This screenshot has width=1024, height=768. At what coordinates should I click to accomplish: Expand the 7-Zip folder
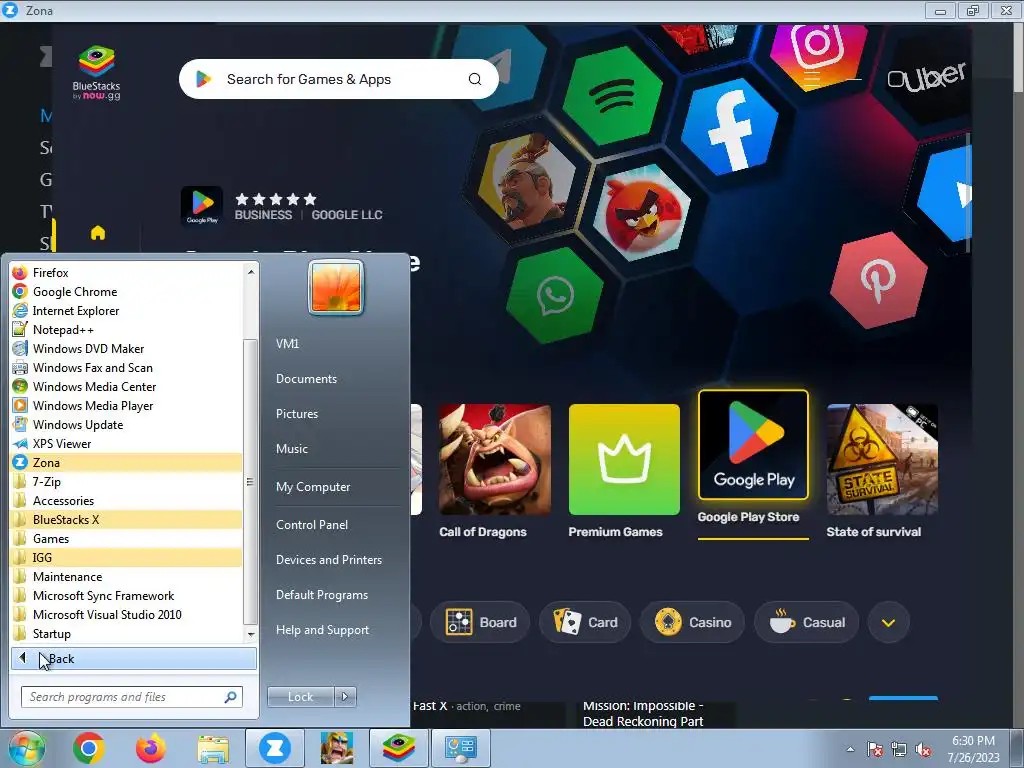[x=126, y=481]
